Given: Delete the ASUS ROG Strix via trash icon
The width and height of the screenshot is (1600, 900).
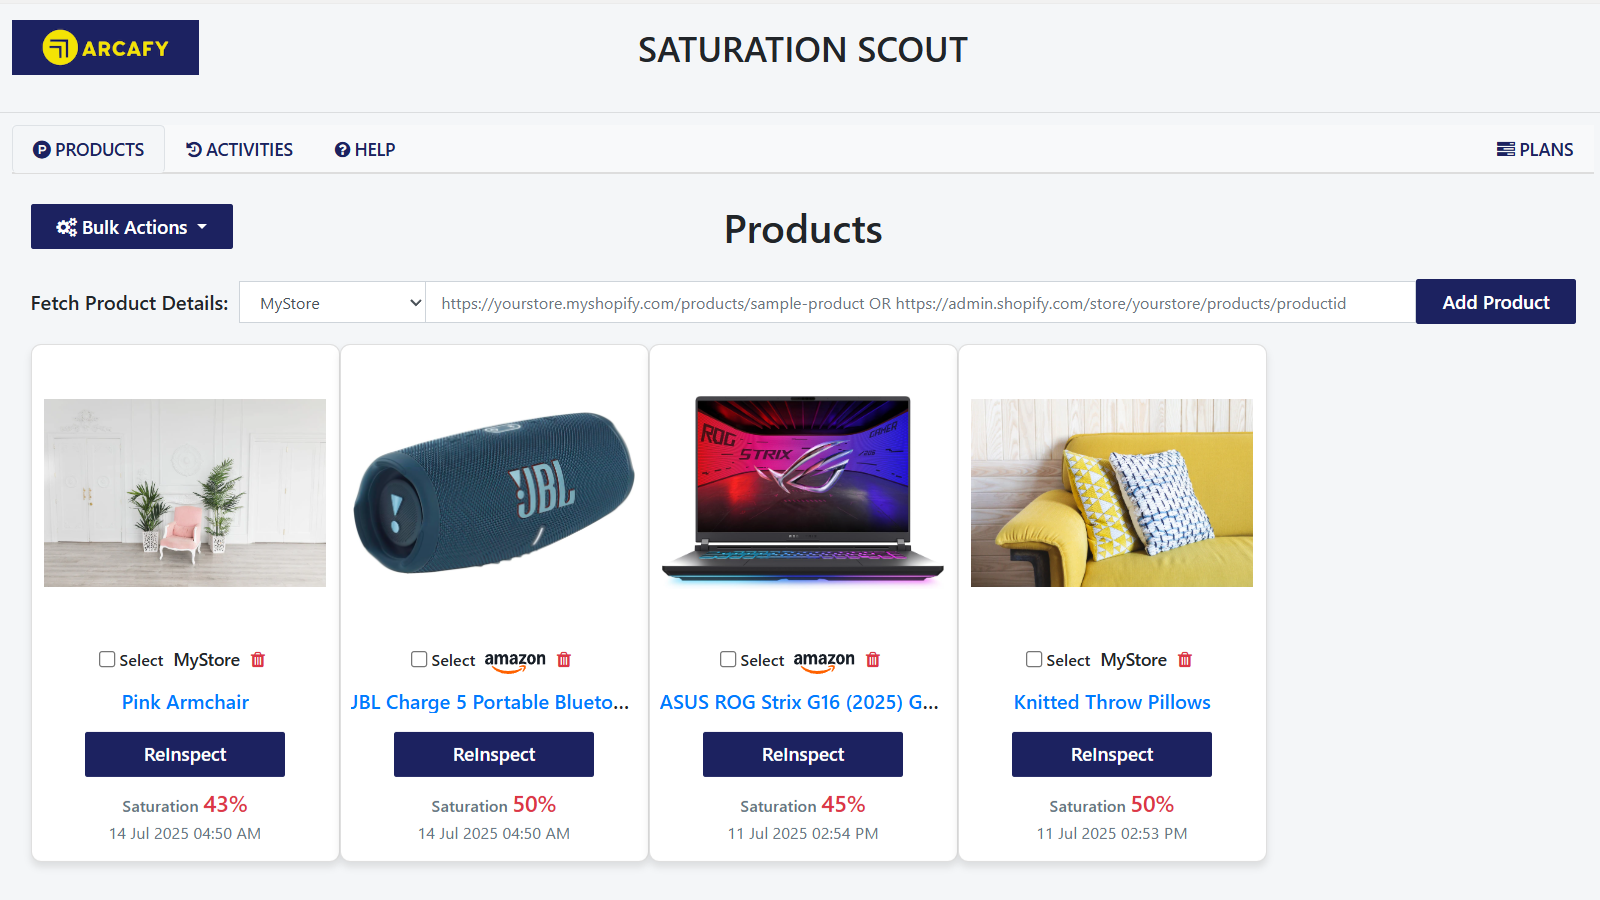Looking at the screenshot, I should point(872,660).
